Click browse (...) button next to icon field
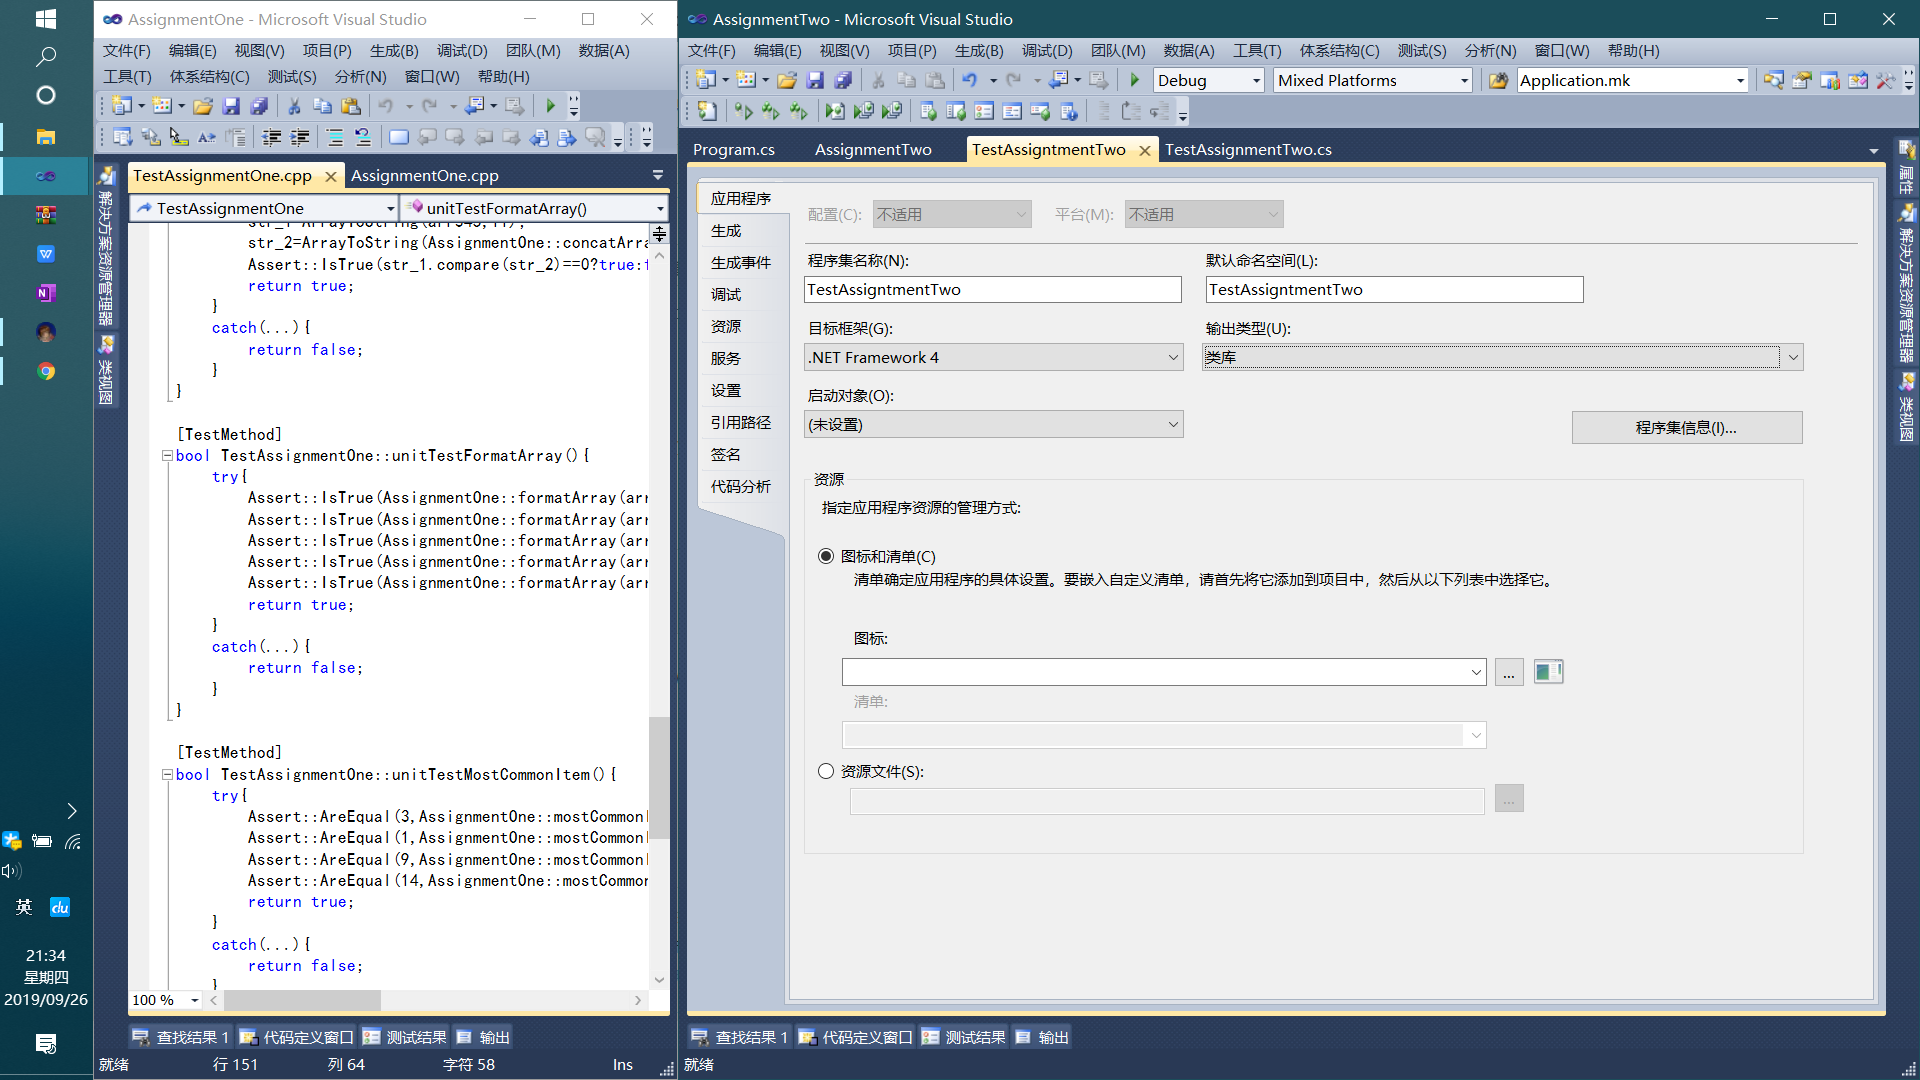 (x=1509, y=672)
